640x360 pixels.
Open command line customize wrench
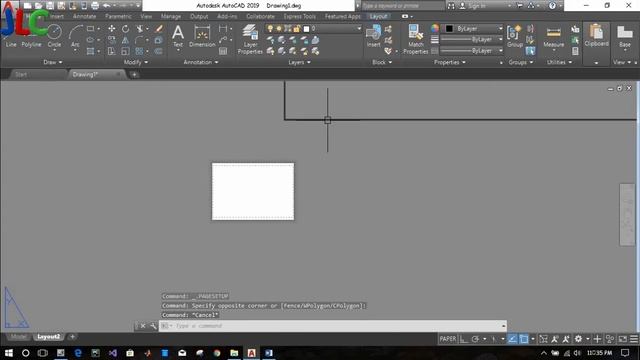[153, 326]
